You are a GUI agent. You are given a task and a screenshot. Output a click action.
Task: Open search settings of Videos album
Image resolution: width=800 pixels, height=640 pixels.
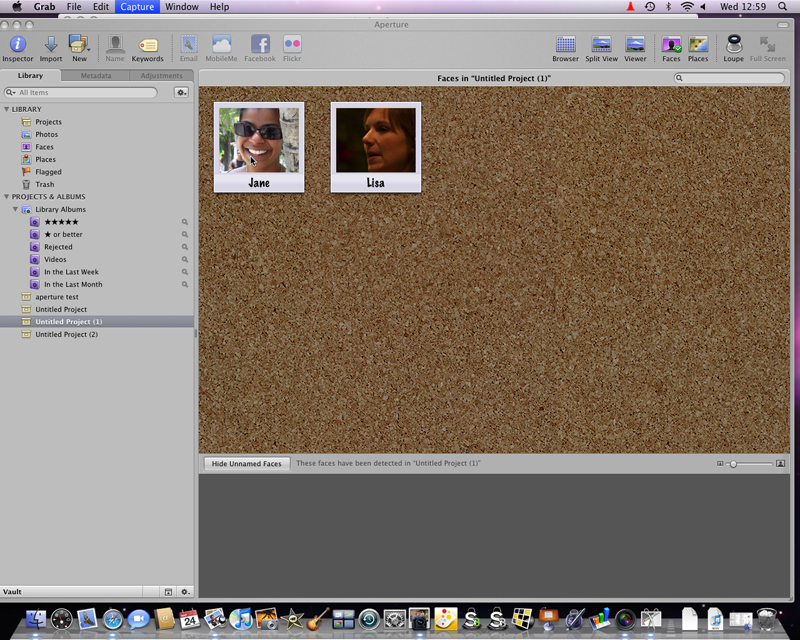tap(185, 259)
